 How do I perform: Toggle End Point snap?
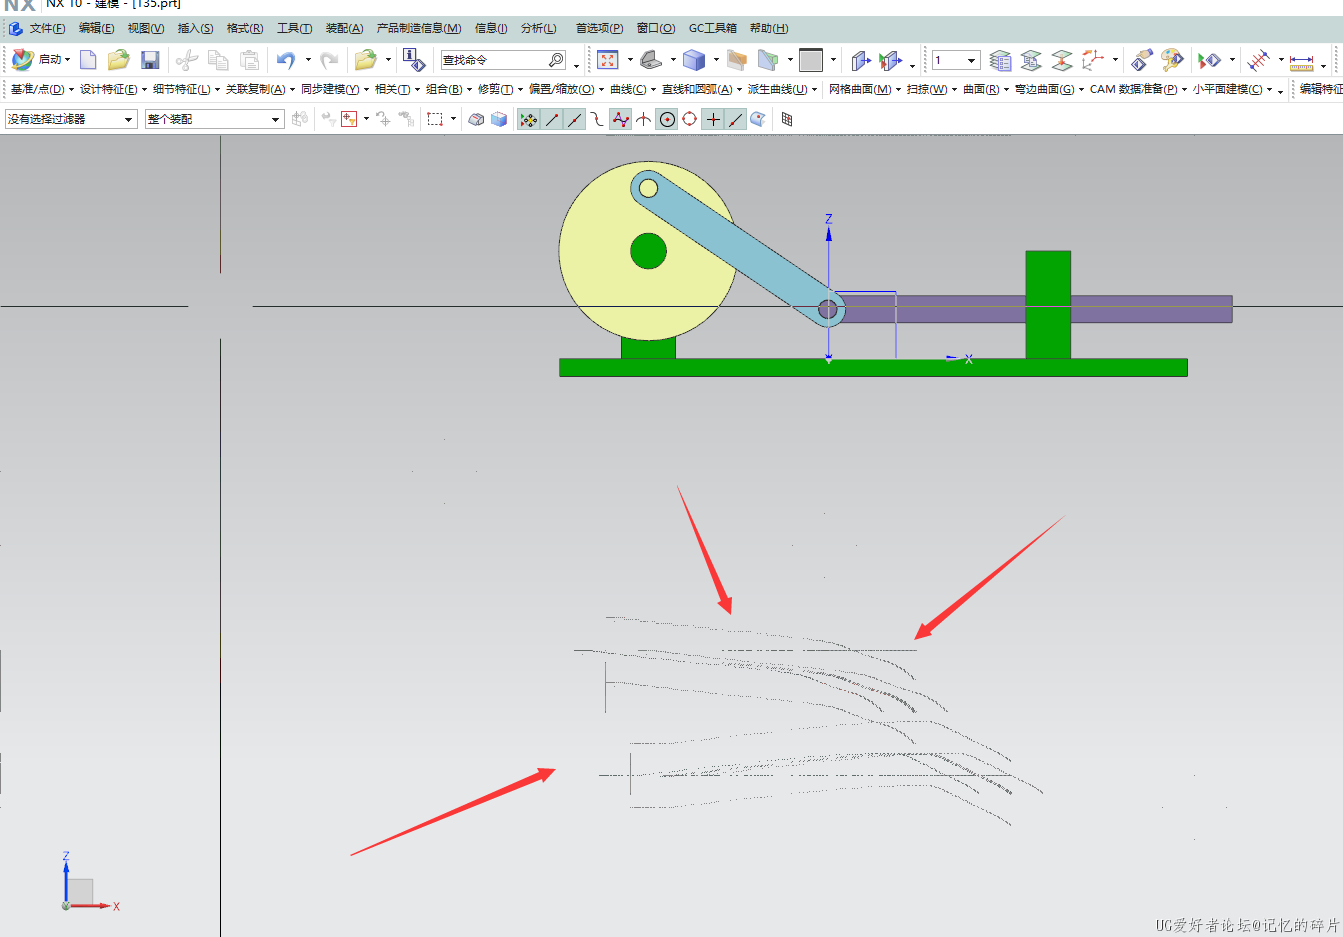coord(552,120)
